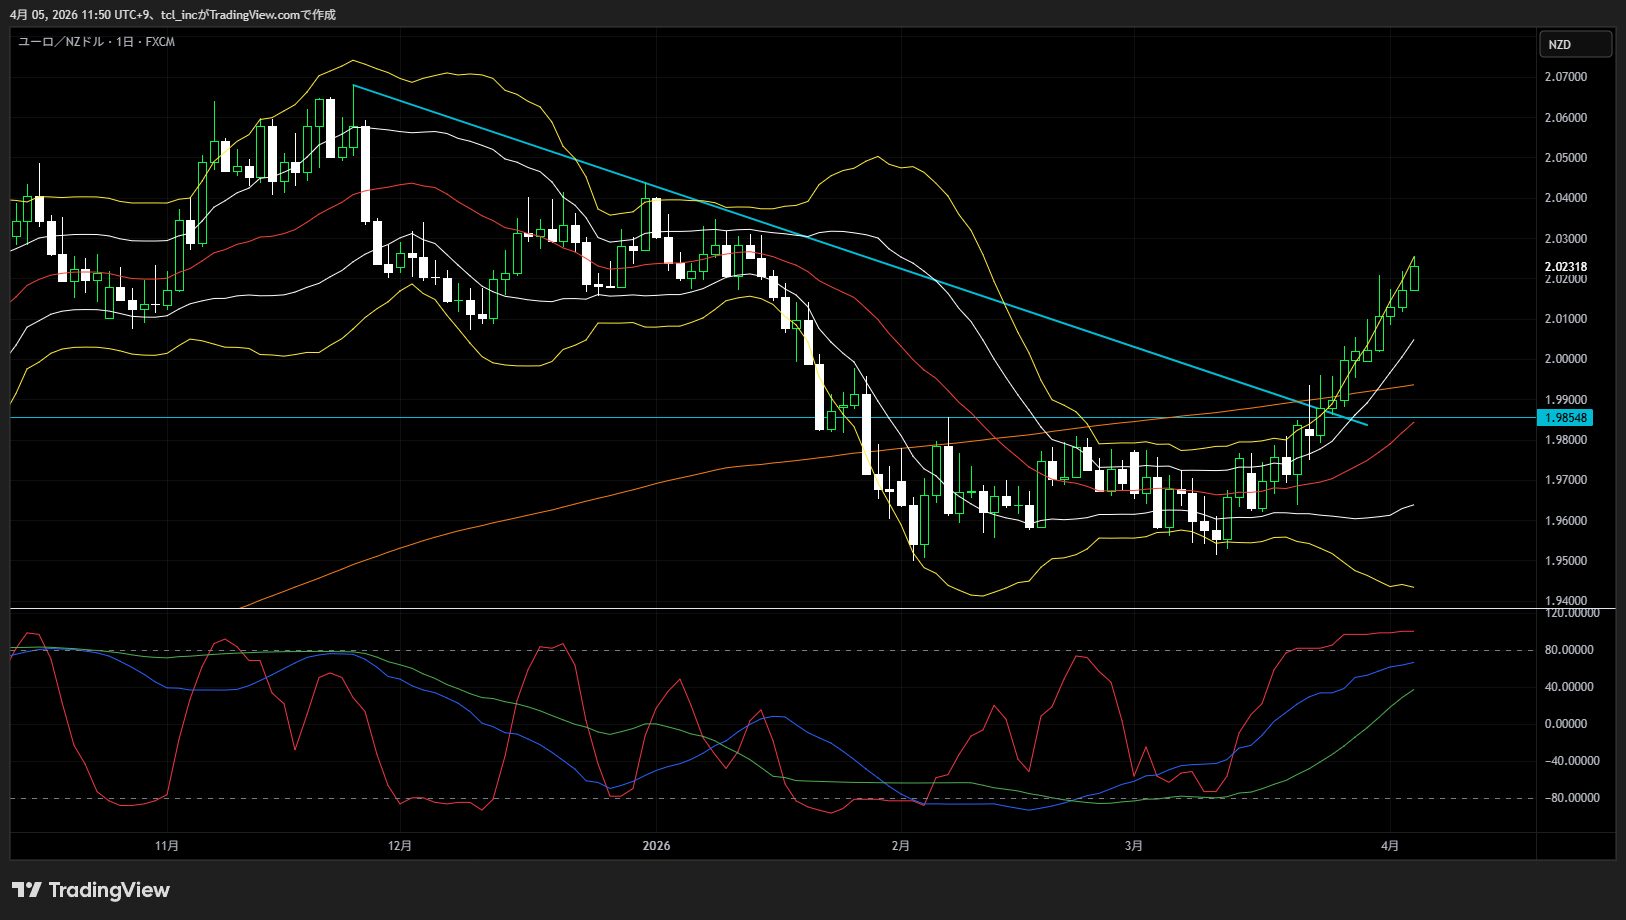
Task: Click the 0.00000 oscillator scale label
Action: pos(1570,724)
